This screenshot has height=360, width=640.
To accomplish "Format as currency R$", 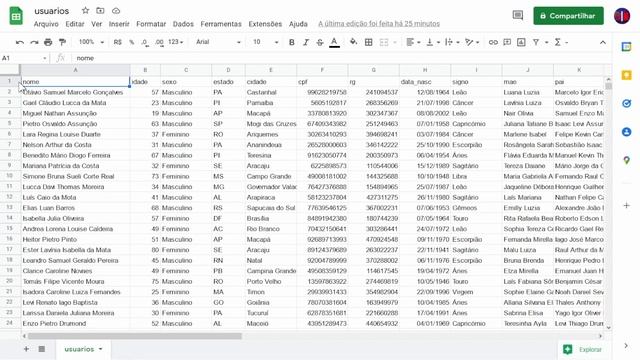I will point(118,42).
